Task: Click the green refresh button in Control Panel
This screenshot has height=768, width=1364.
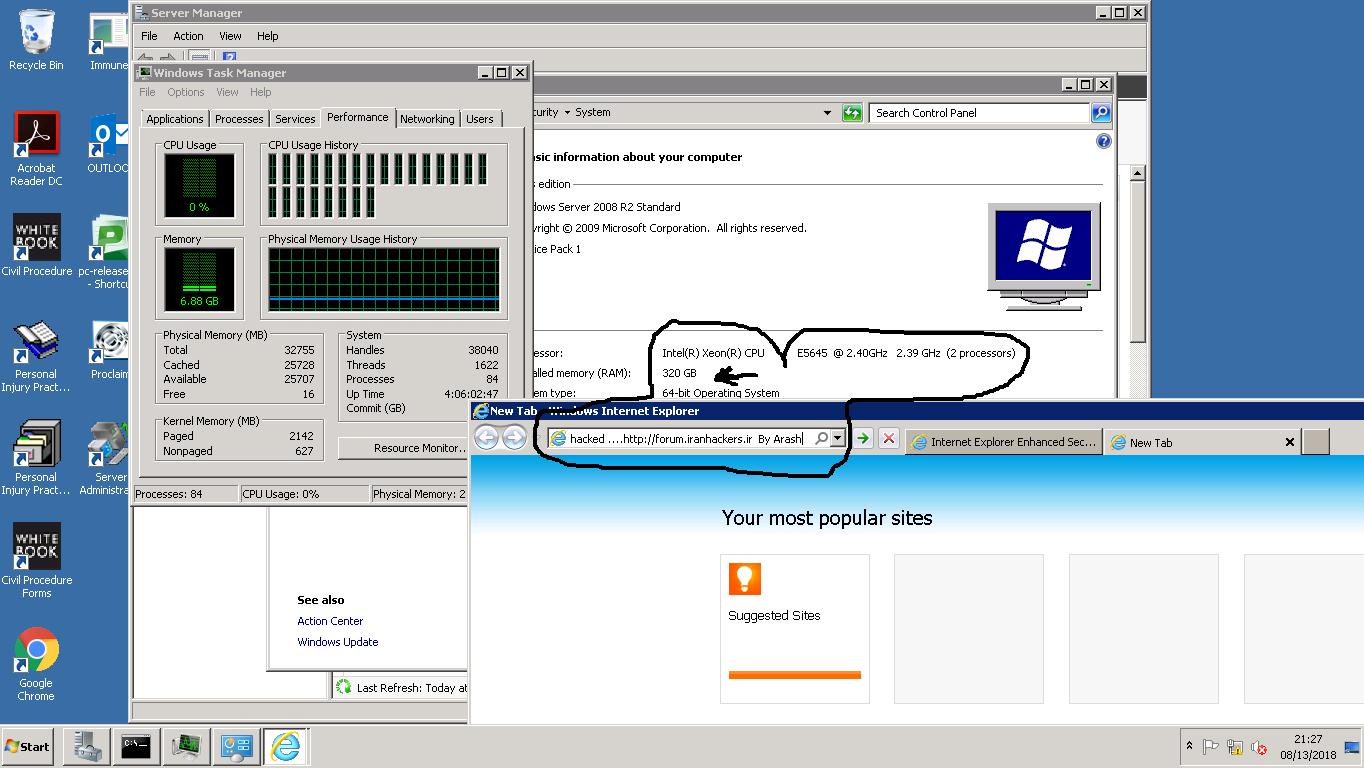Action: point(852,113)
